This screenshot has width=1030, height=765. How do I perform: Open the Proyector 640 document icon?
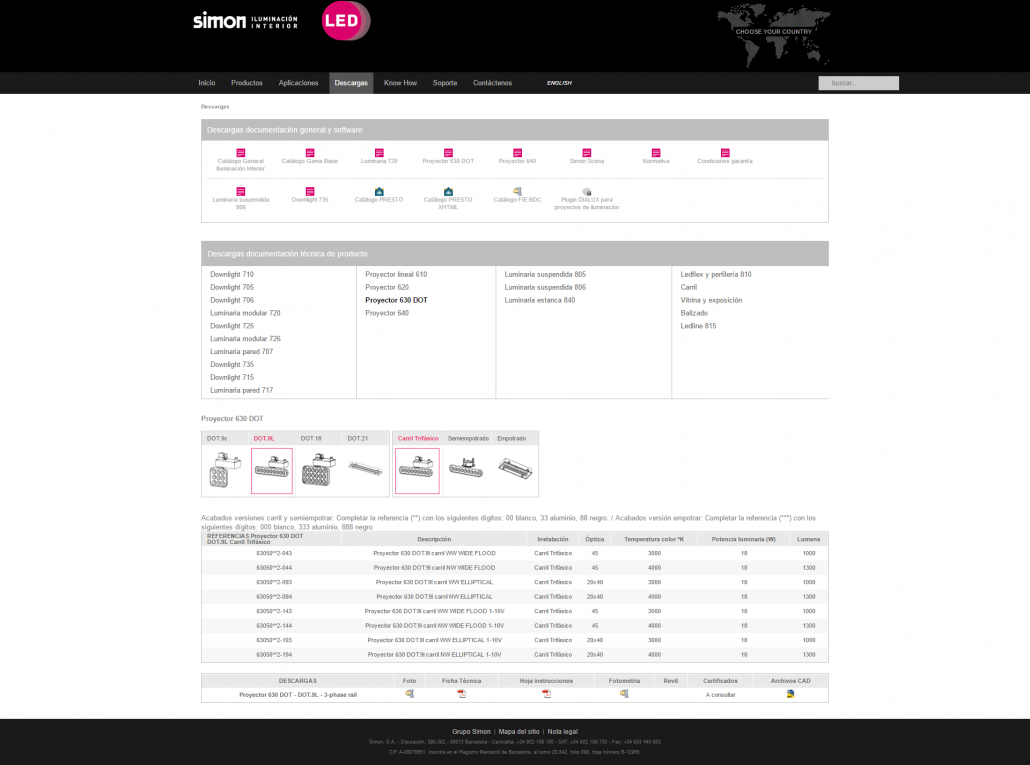518,153
